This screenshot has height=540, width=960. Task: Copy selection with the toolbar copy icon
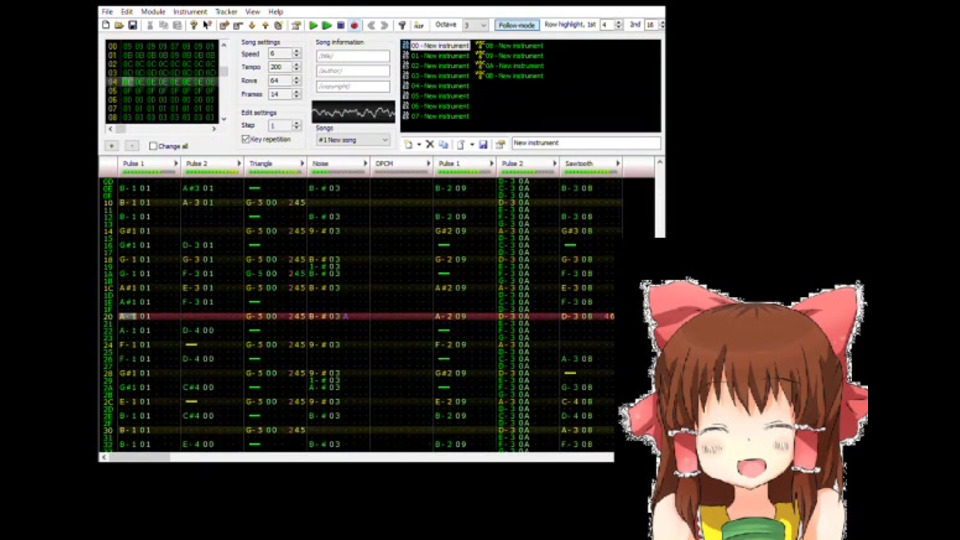(x=163, y=25)
